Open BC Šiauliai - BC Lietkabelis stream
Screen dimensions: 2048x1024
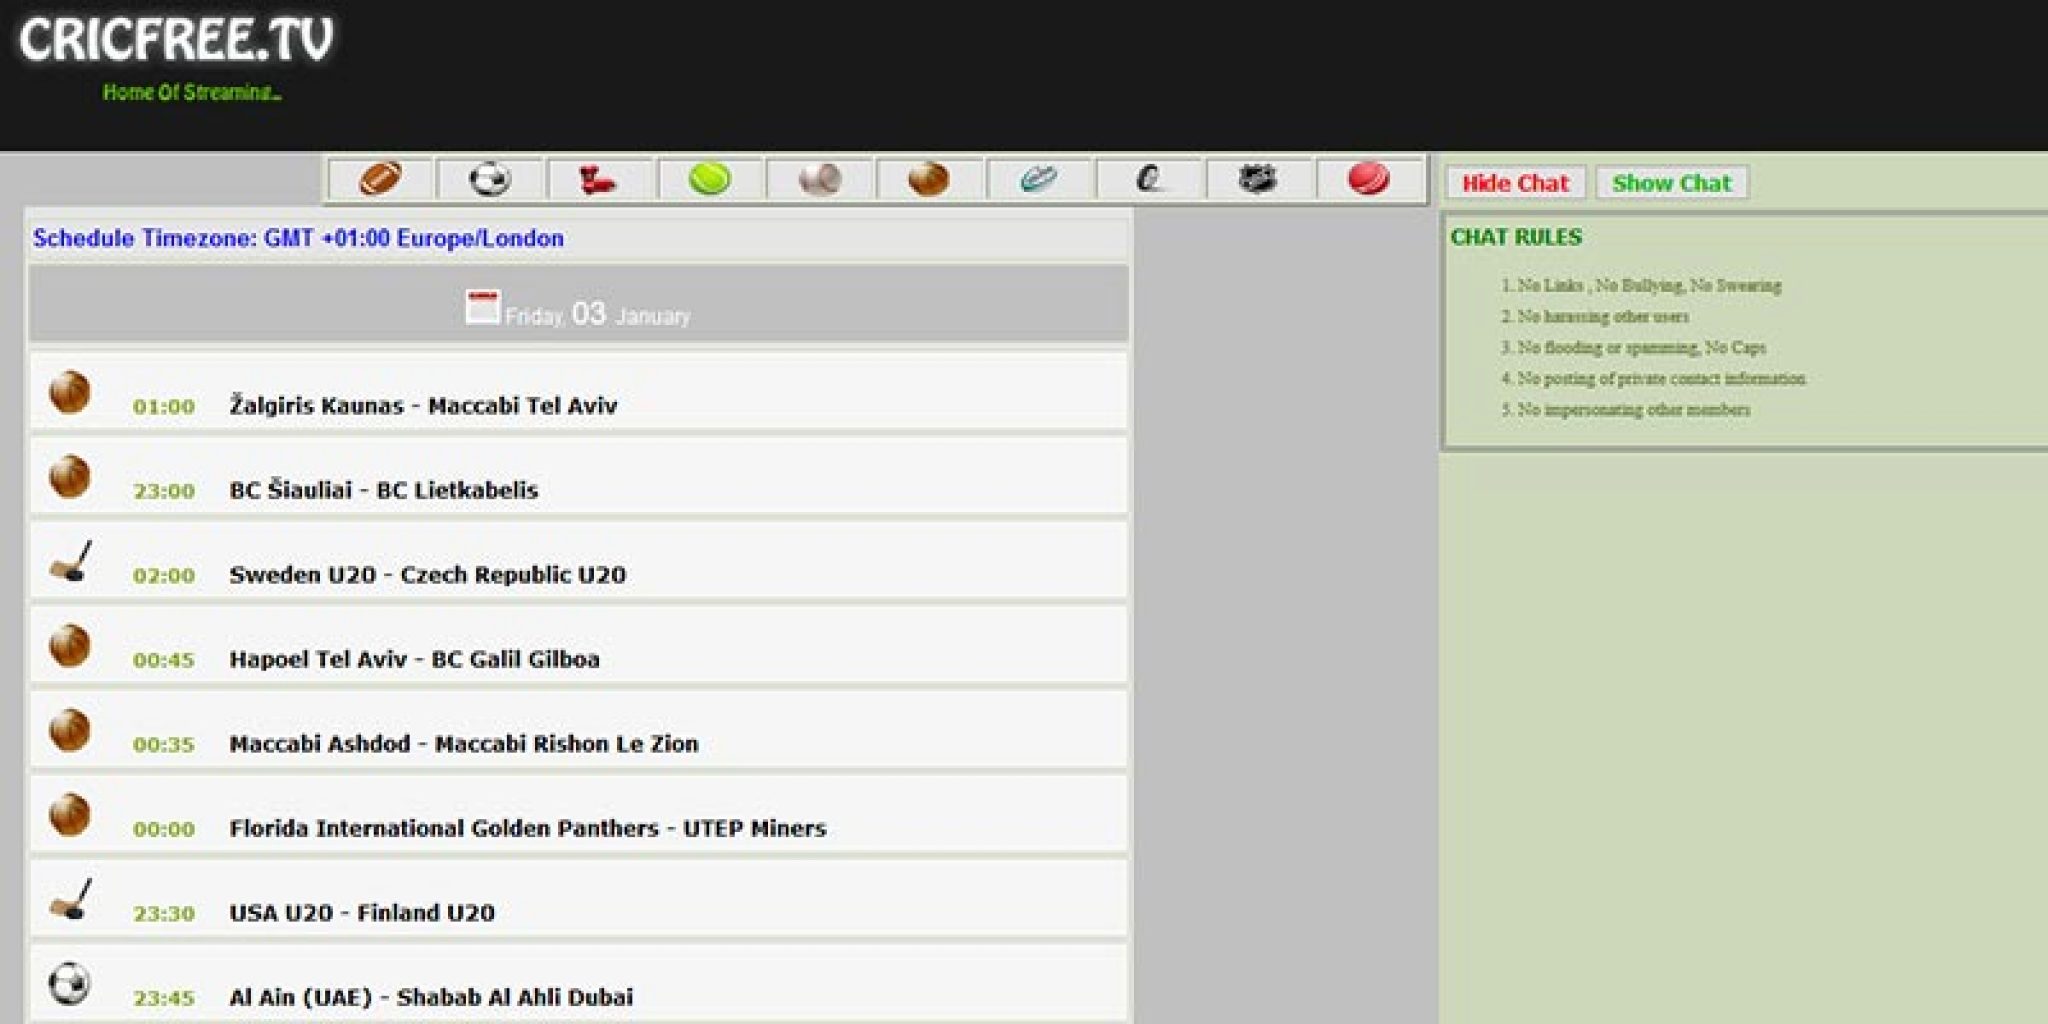384,490
